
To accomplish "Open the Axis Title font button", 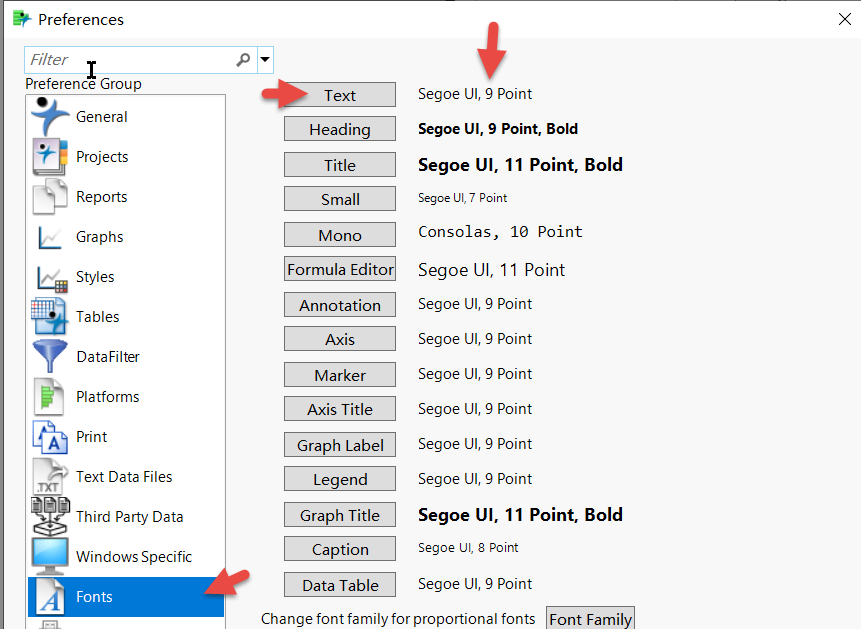I will (x=340, y=409).
